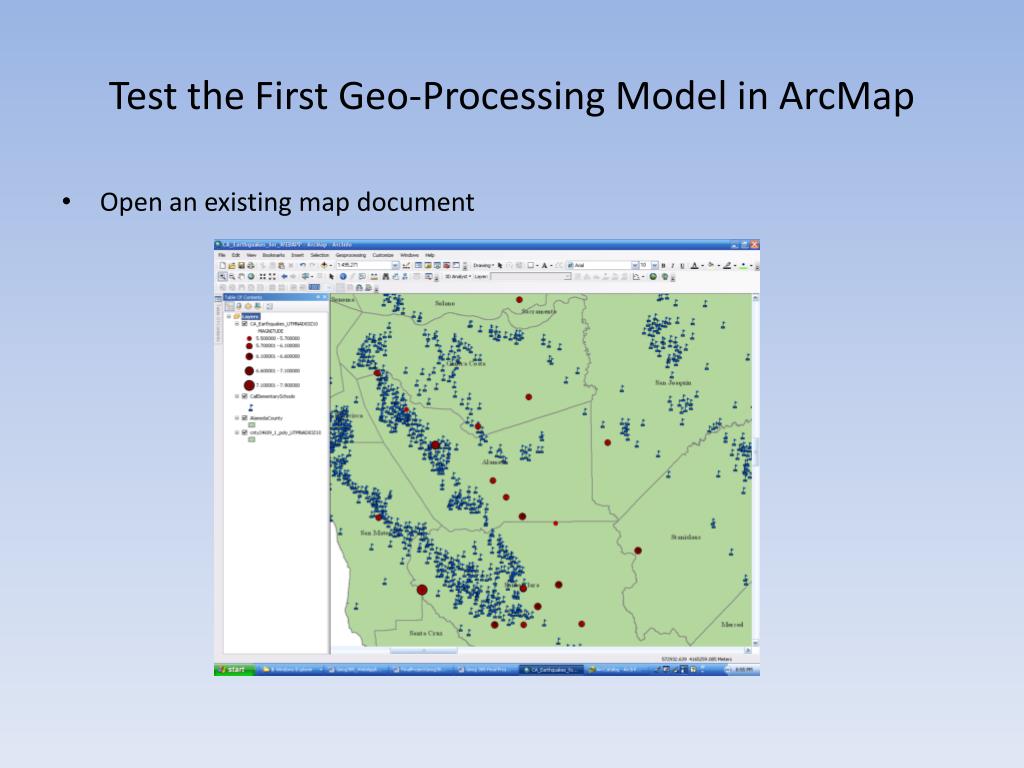
Task: Click the Italic I icon
Action: [x=672, y=266]
